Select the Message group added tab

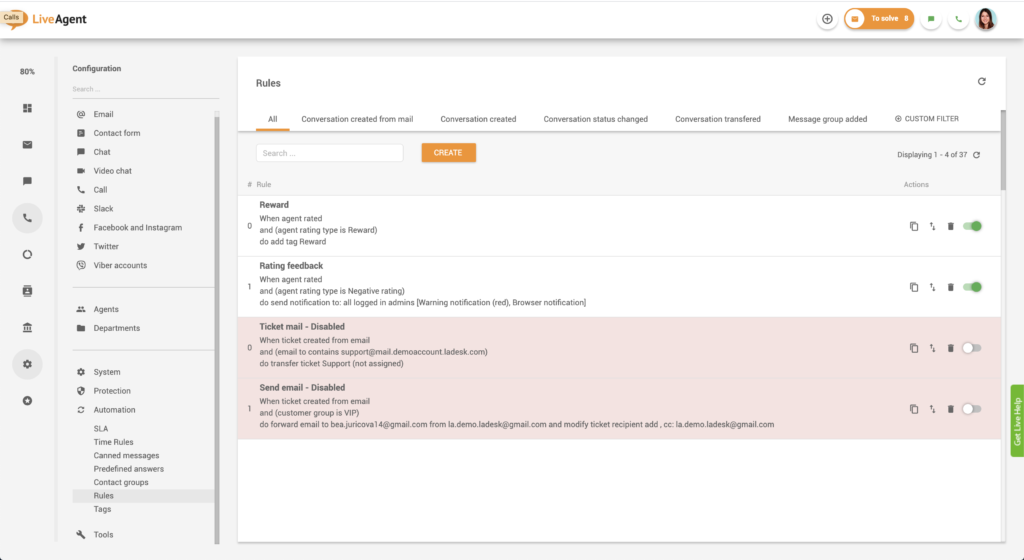(827, 119)
